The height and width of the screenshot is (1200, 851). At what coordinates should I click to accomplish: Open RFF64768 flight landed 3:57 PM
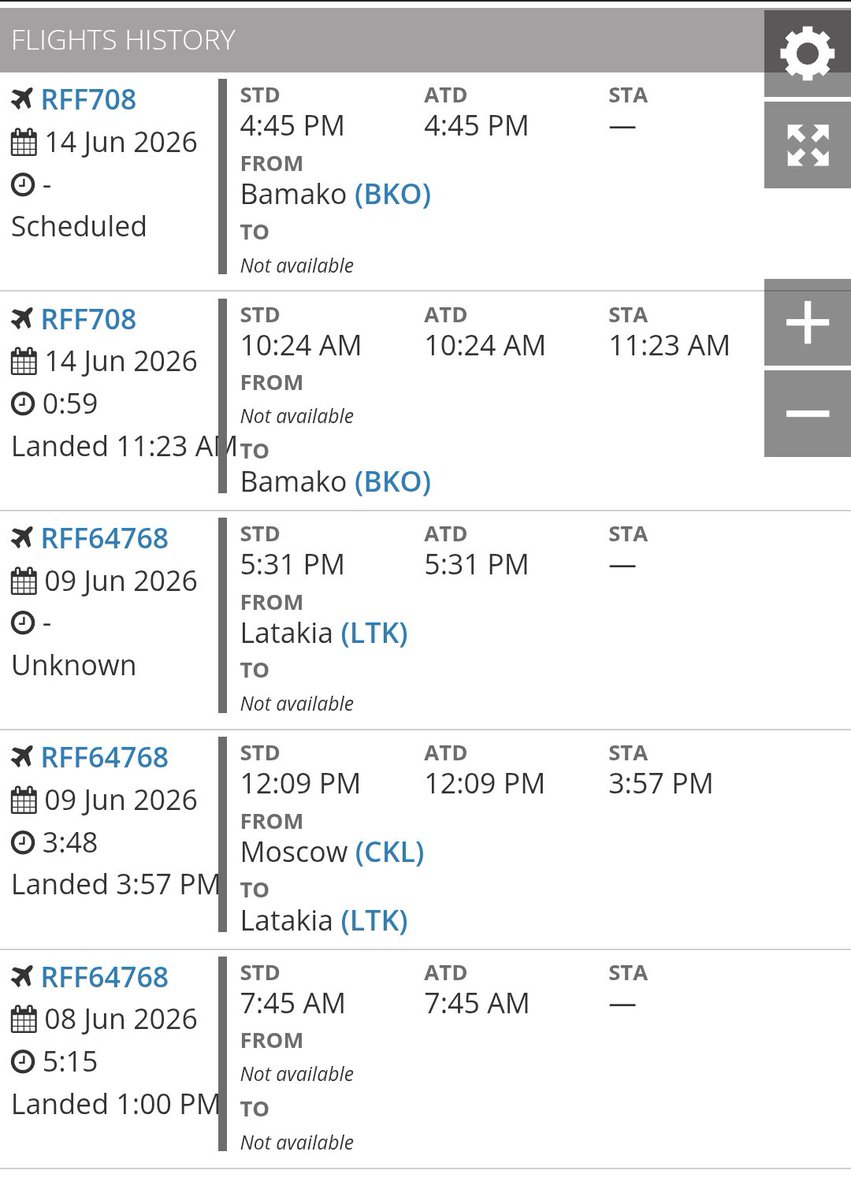click(x=105, y=757)
